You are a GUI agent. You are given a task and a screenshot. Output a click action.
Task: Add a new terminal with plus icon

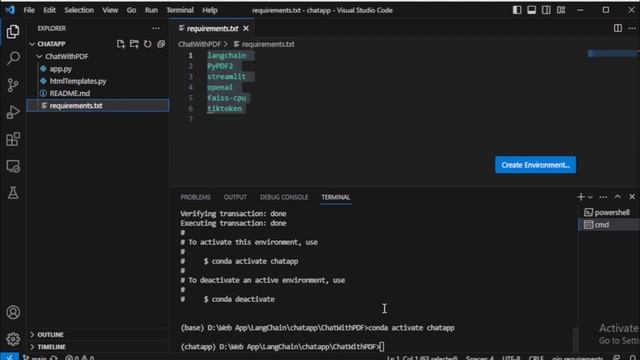click(x=580, y=197)
